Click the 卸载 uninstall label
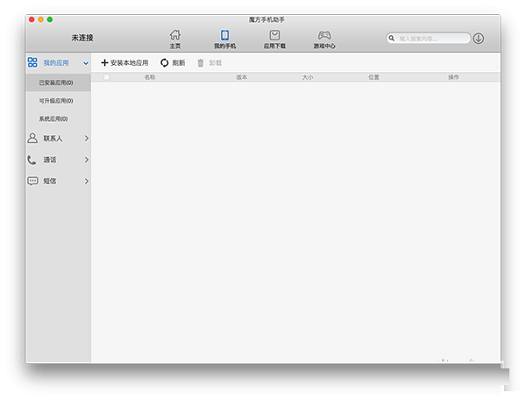Image resolution: width=526 pixels, height=400 pixels. tap(215, 63)
